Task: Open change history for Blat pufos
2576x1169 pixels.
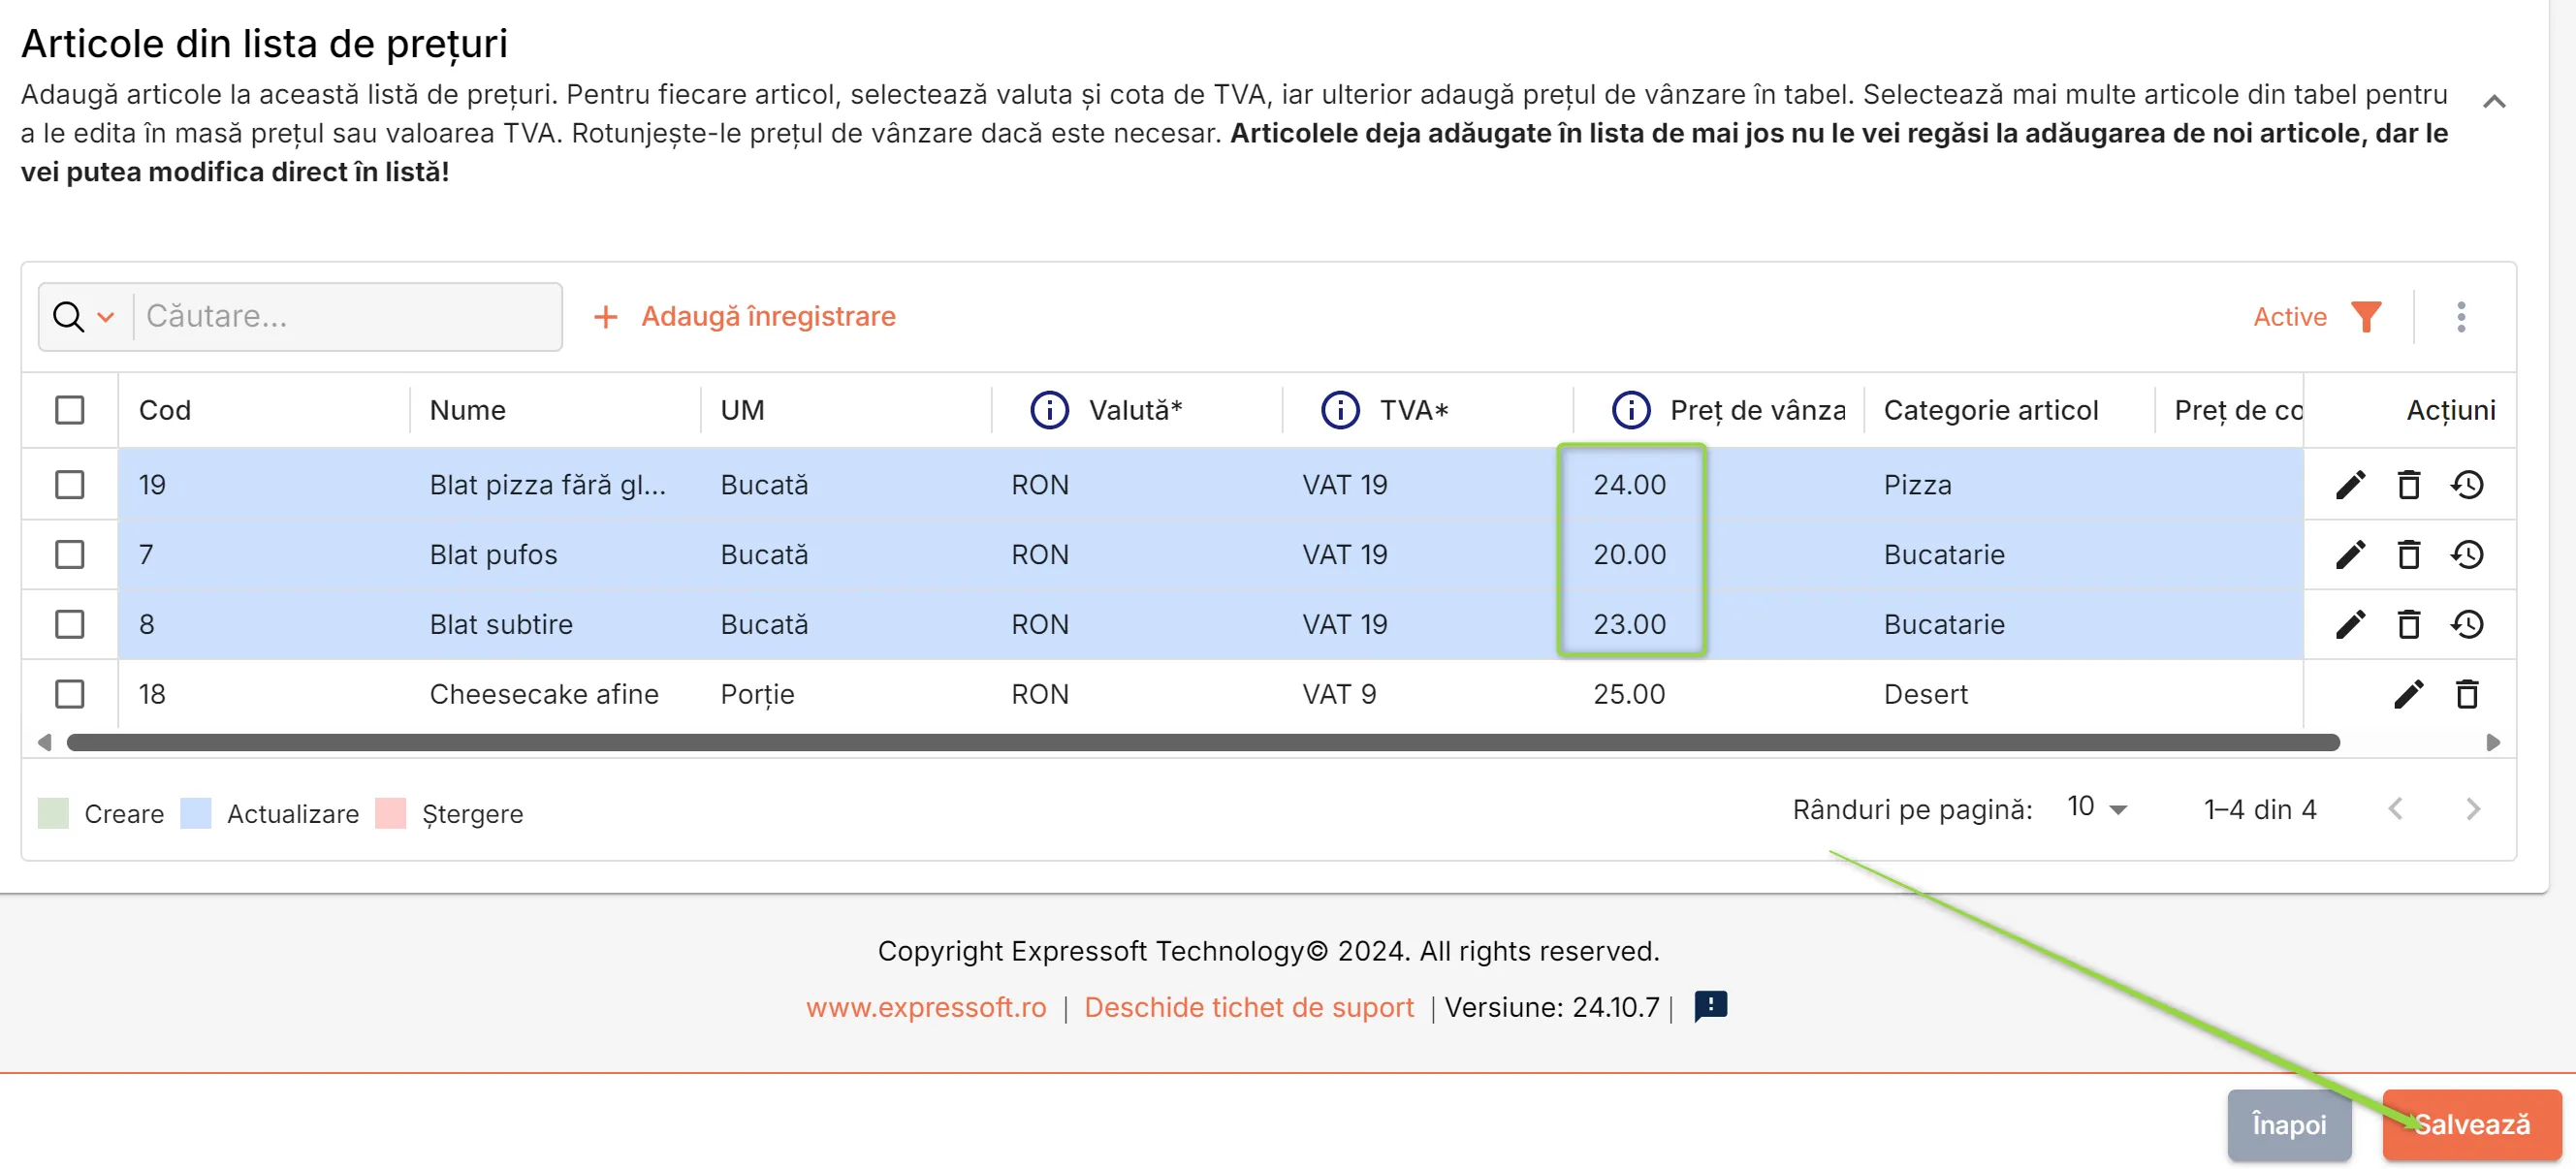Action: click(2466, 555)
